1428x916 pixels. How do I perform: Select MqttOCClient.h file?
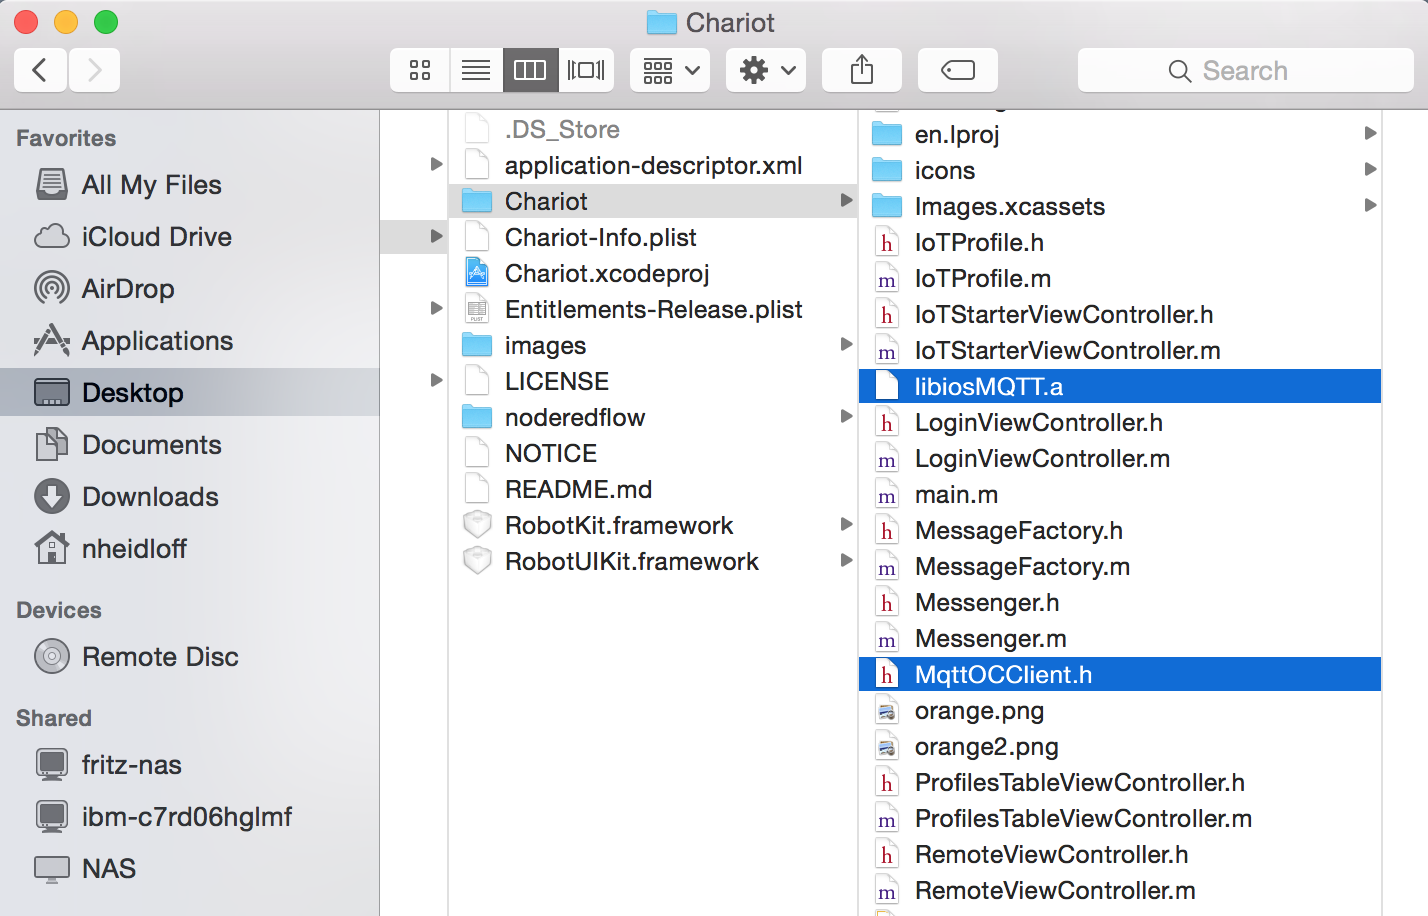[1120, 674]
